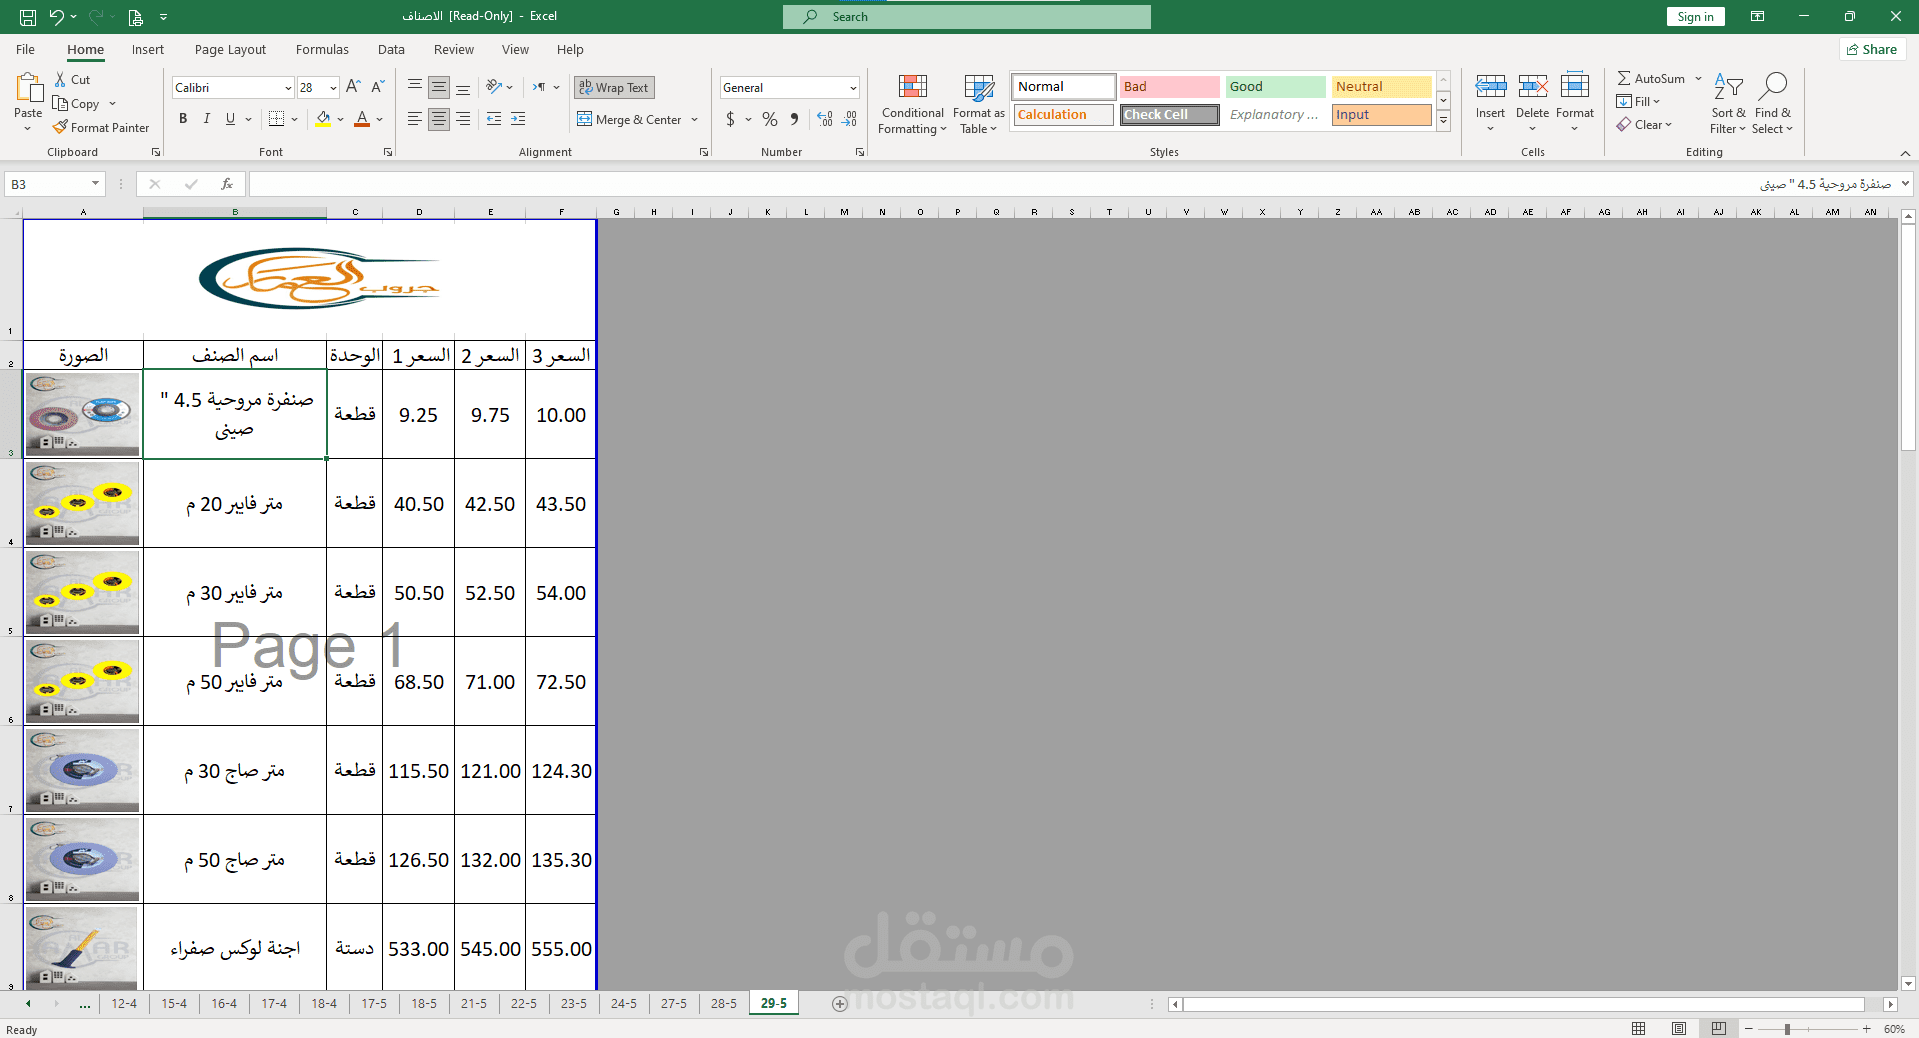Viewport: 1919px width, 1038px height.
Task: Click the Undo arrow icon
Action: point(57,16)
